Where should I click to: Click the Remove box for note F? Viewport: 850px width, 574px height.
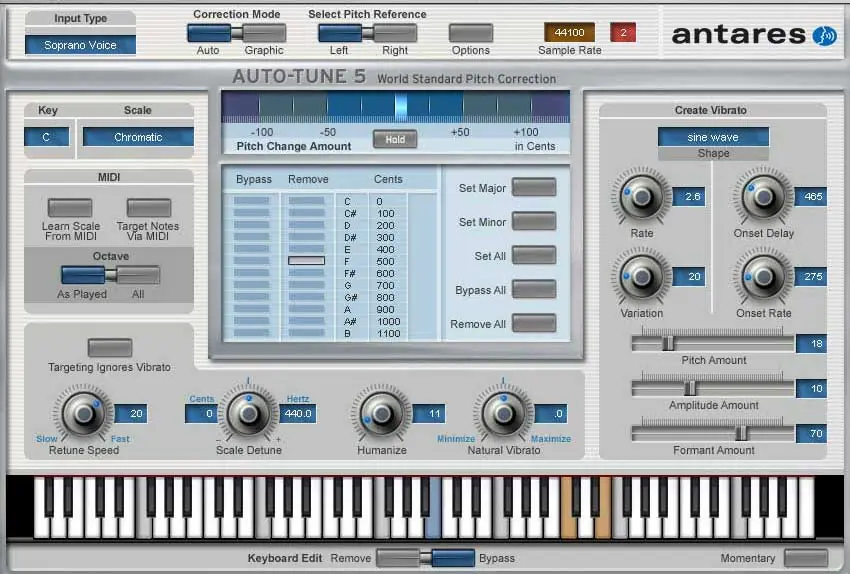point(306,261)
